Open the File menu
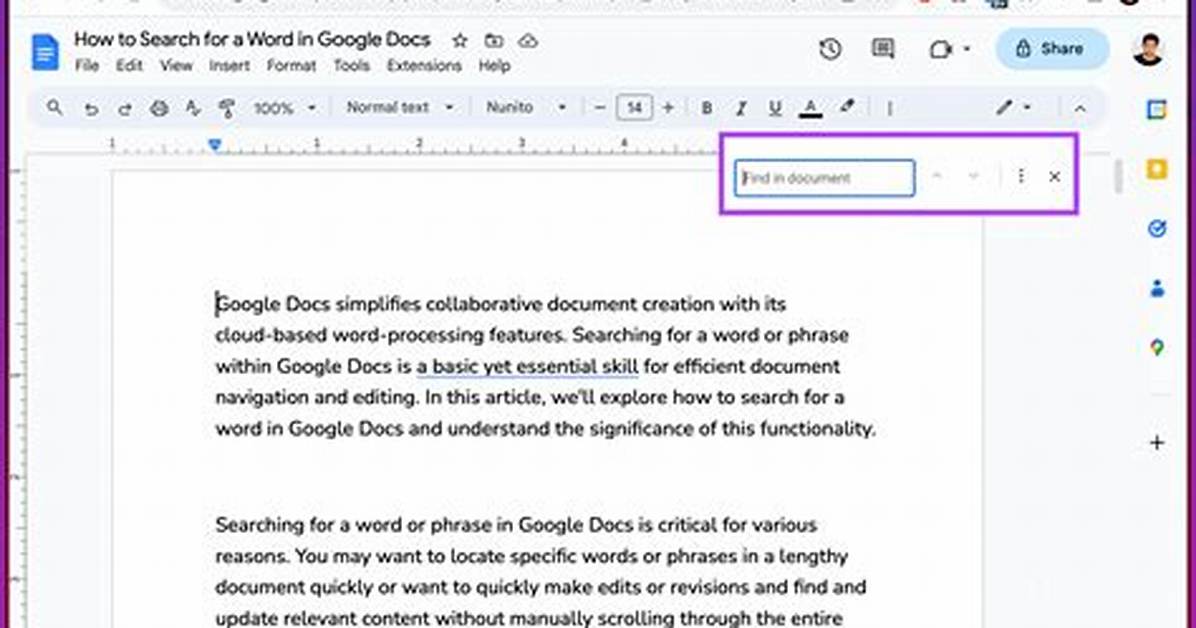The image size is (1196, 628). pyautogui.click(x=87, y=66)
